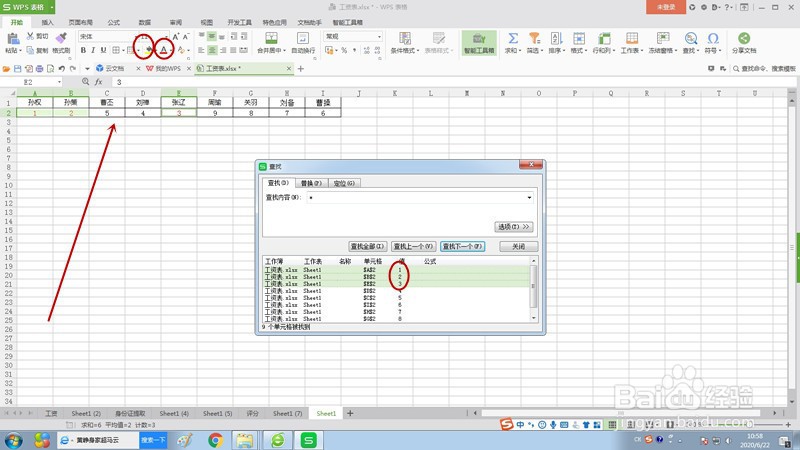Click Merge and Center (合并居中) icon
The width and height of the screenshot is (800, 450).
(271, 38)
